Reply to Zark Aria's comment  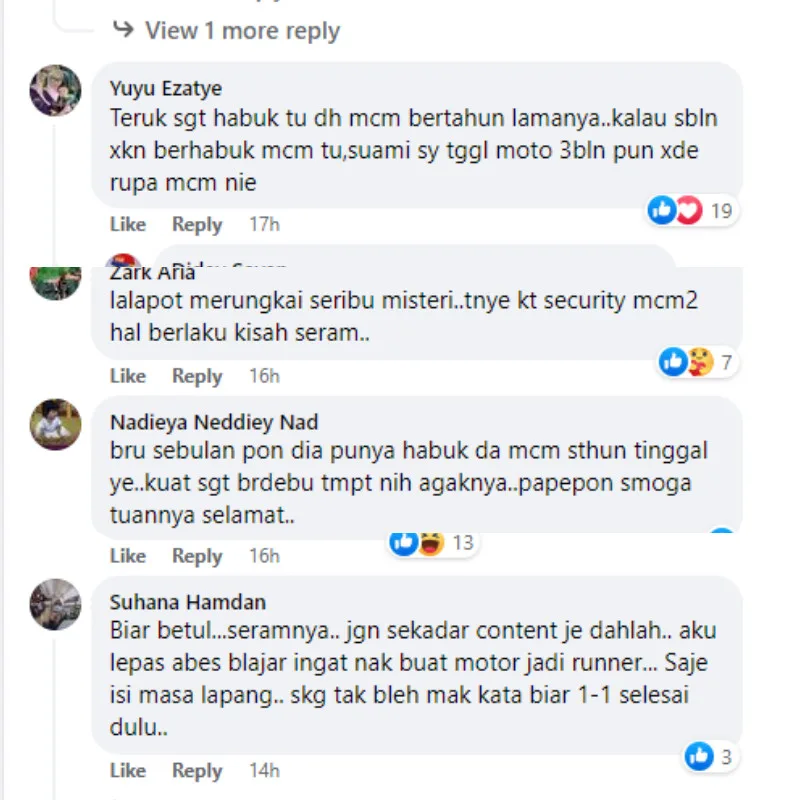pos(197,376)
